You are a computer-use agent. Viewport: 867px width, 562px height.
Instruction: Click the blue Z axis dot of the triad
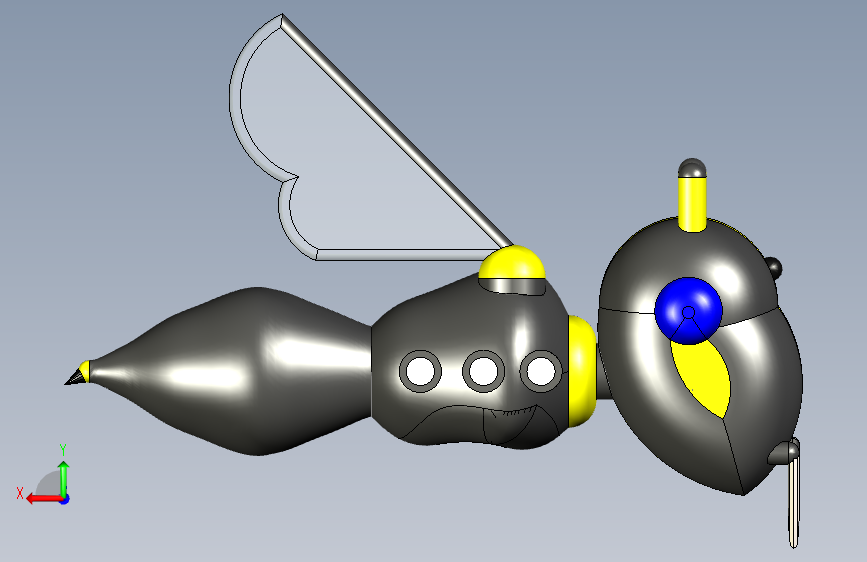point(65,499)
